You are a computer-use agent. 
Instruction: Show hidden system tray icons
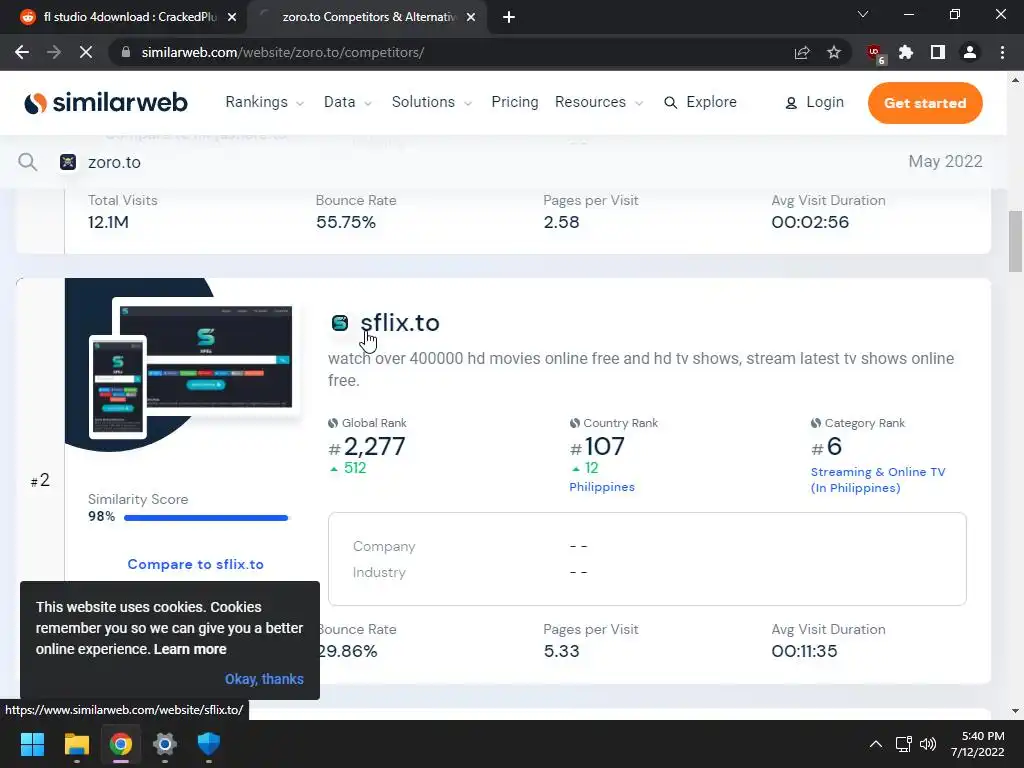click(876, 744)
